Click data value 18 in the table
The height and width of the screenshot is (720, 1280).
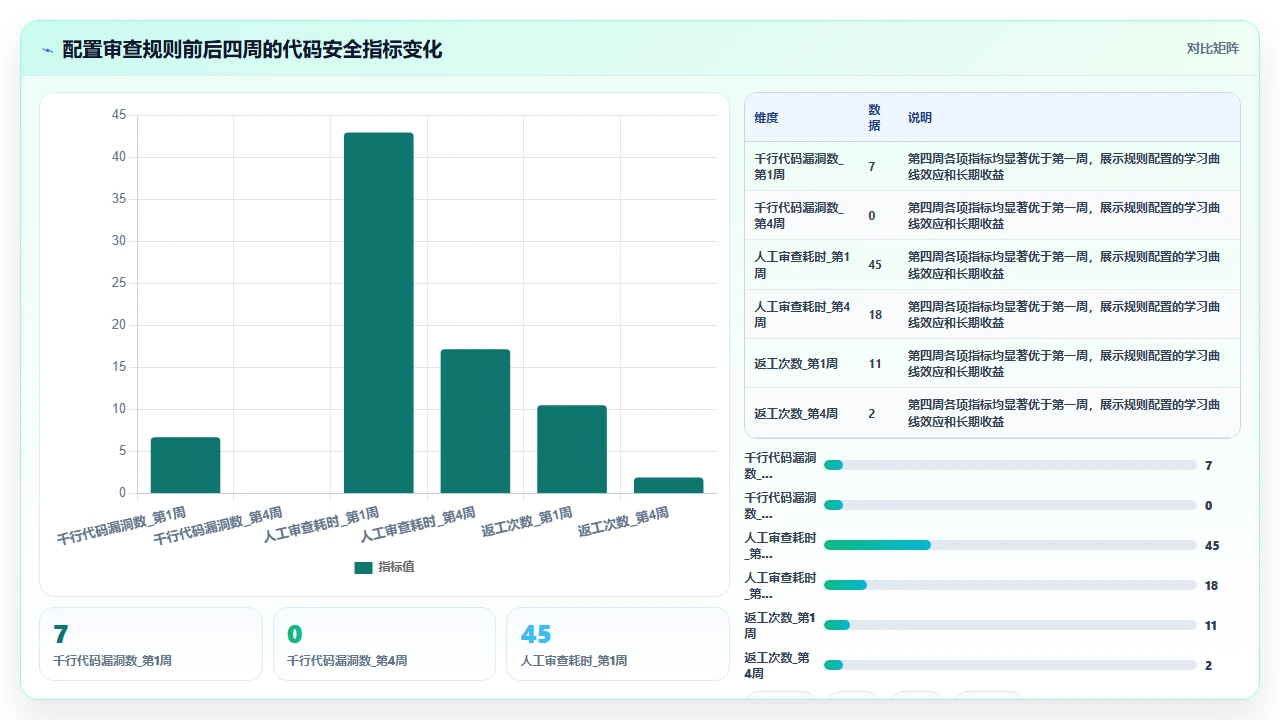click(875, 314)
